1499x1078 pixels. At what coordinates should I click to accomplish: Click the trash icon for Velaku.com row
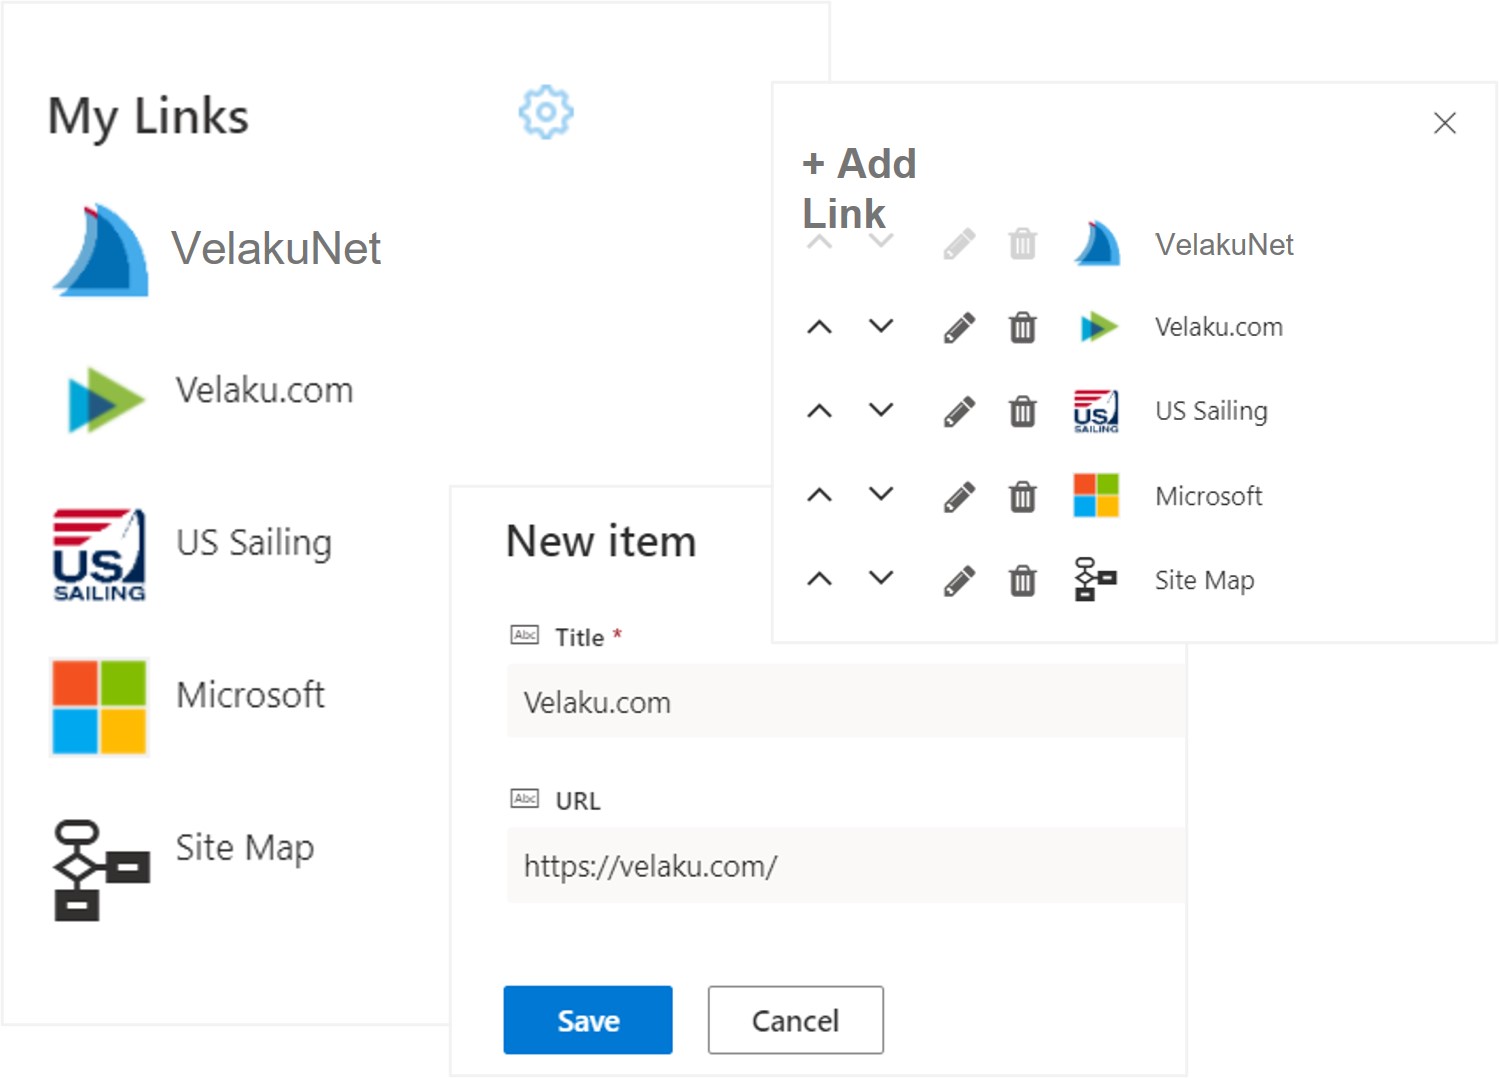(x=1022, y=327)
